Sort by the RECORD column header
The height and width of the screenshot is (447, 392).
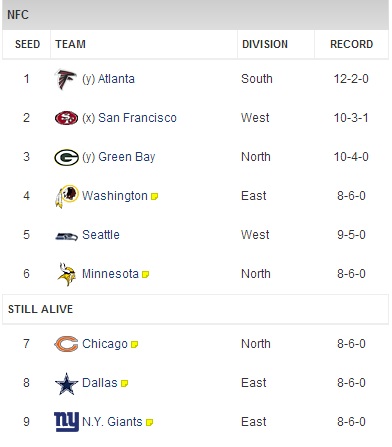351,44
